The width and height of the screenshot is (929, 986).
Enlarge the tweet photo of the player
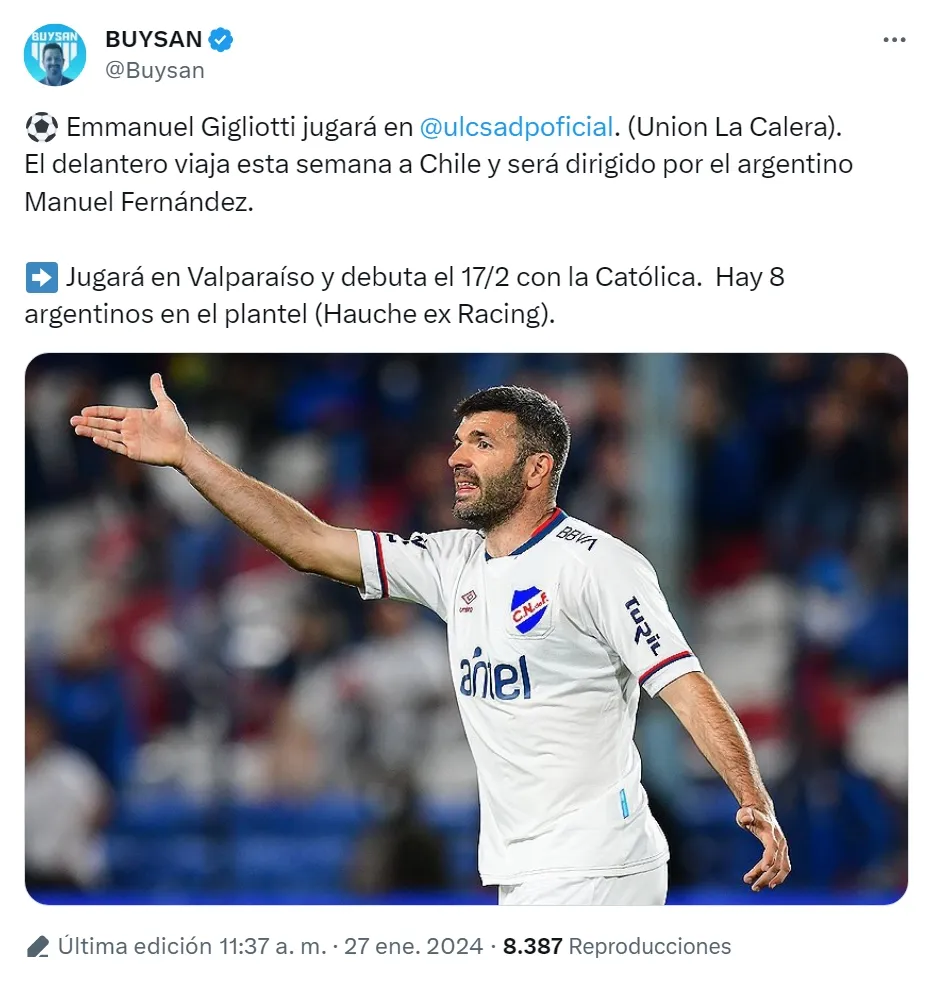tap(466, 629)
